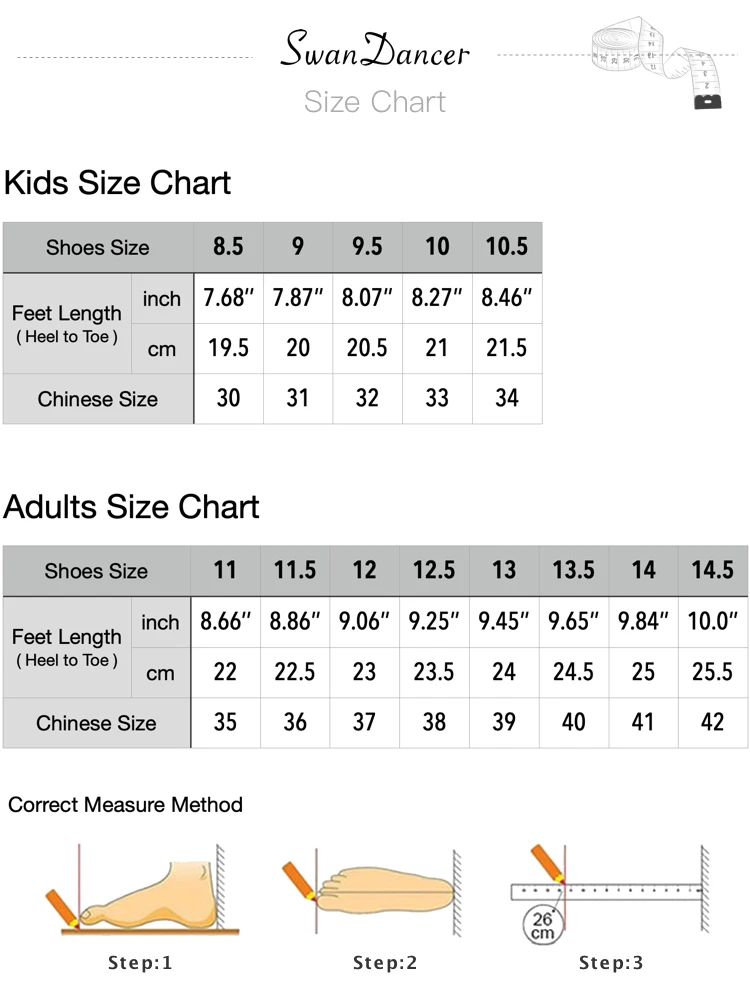The width and height of the screenshot is (750, 1002).
Task: Click the Kids Size Chart heading
Action: 117,183
